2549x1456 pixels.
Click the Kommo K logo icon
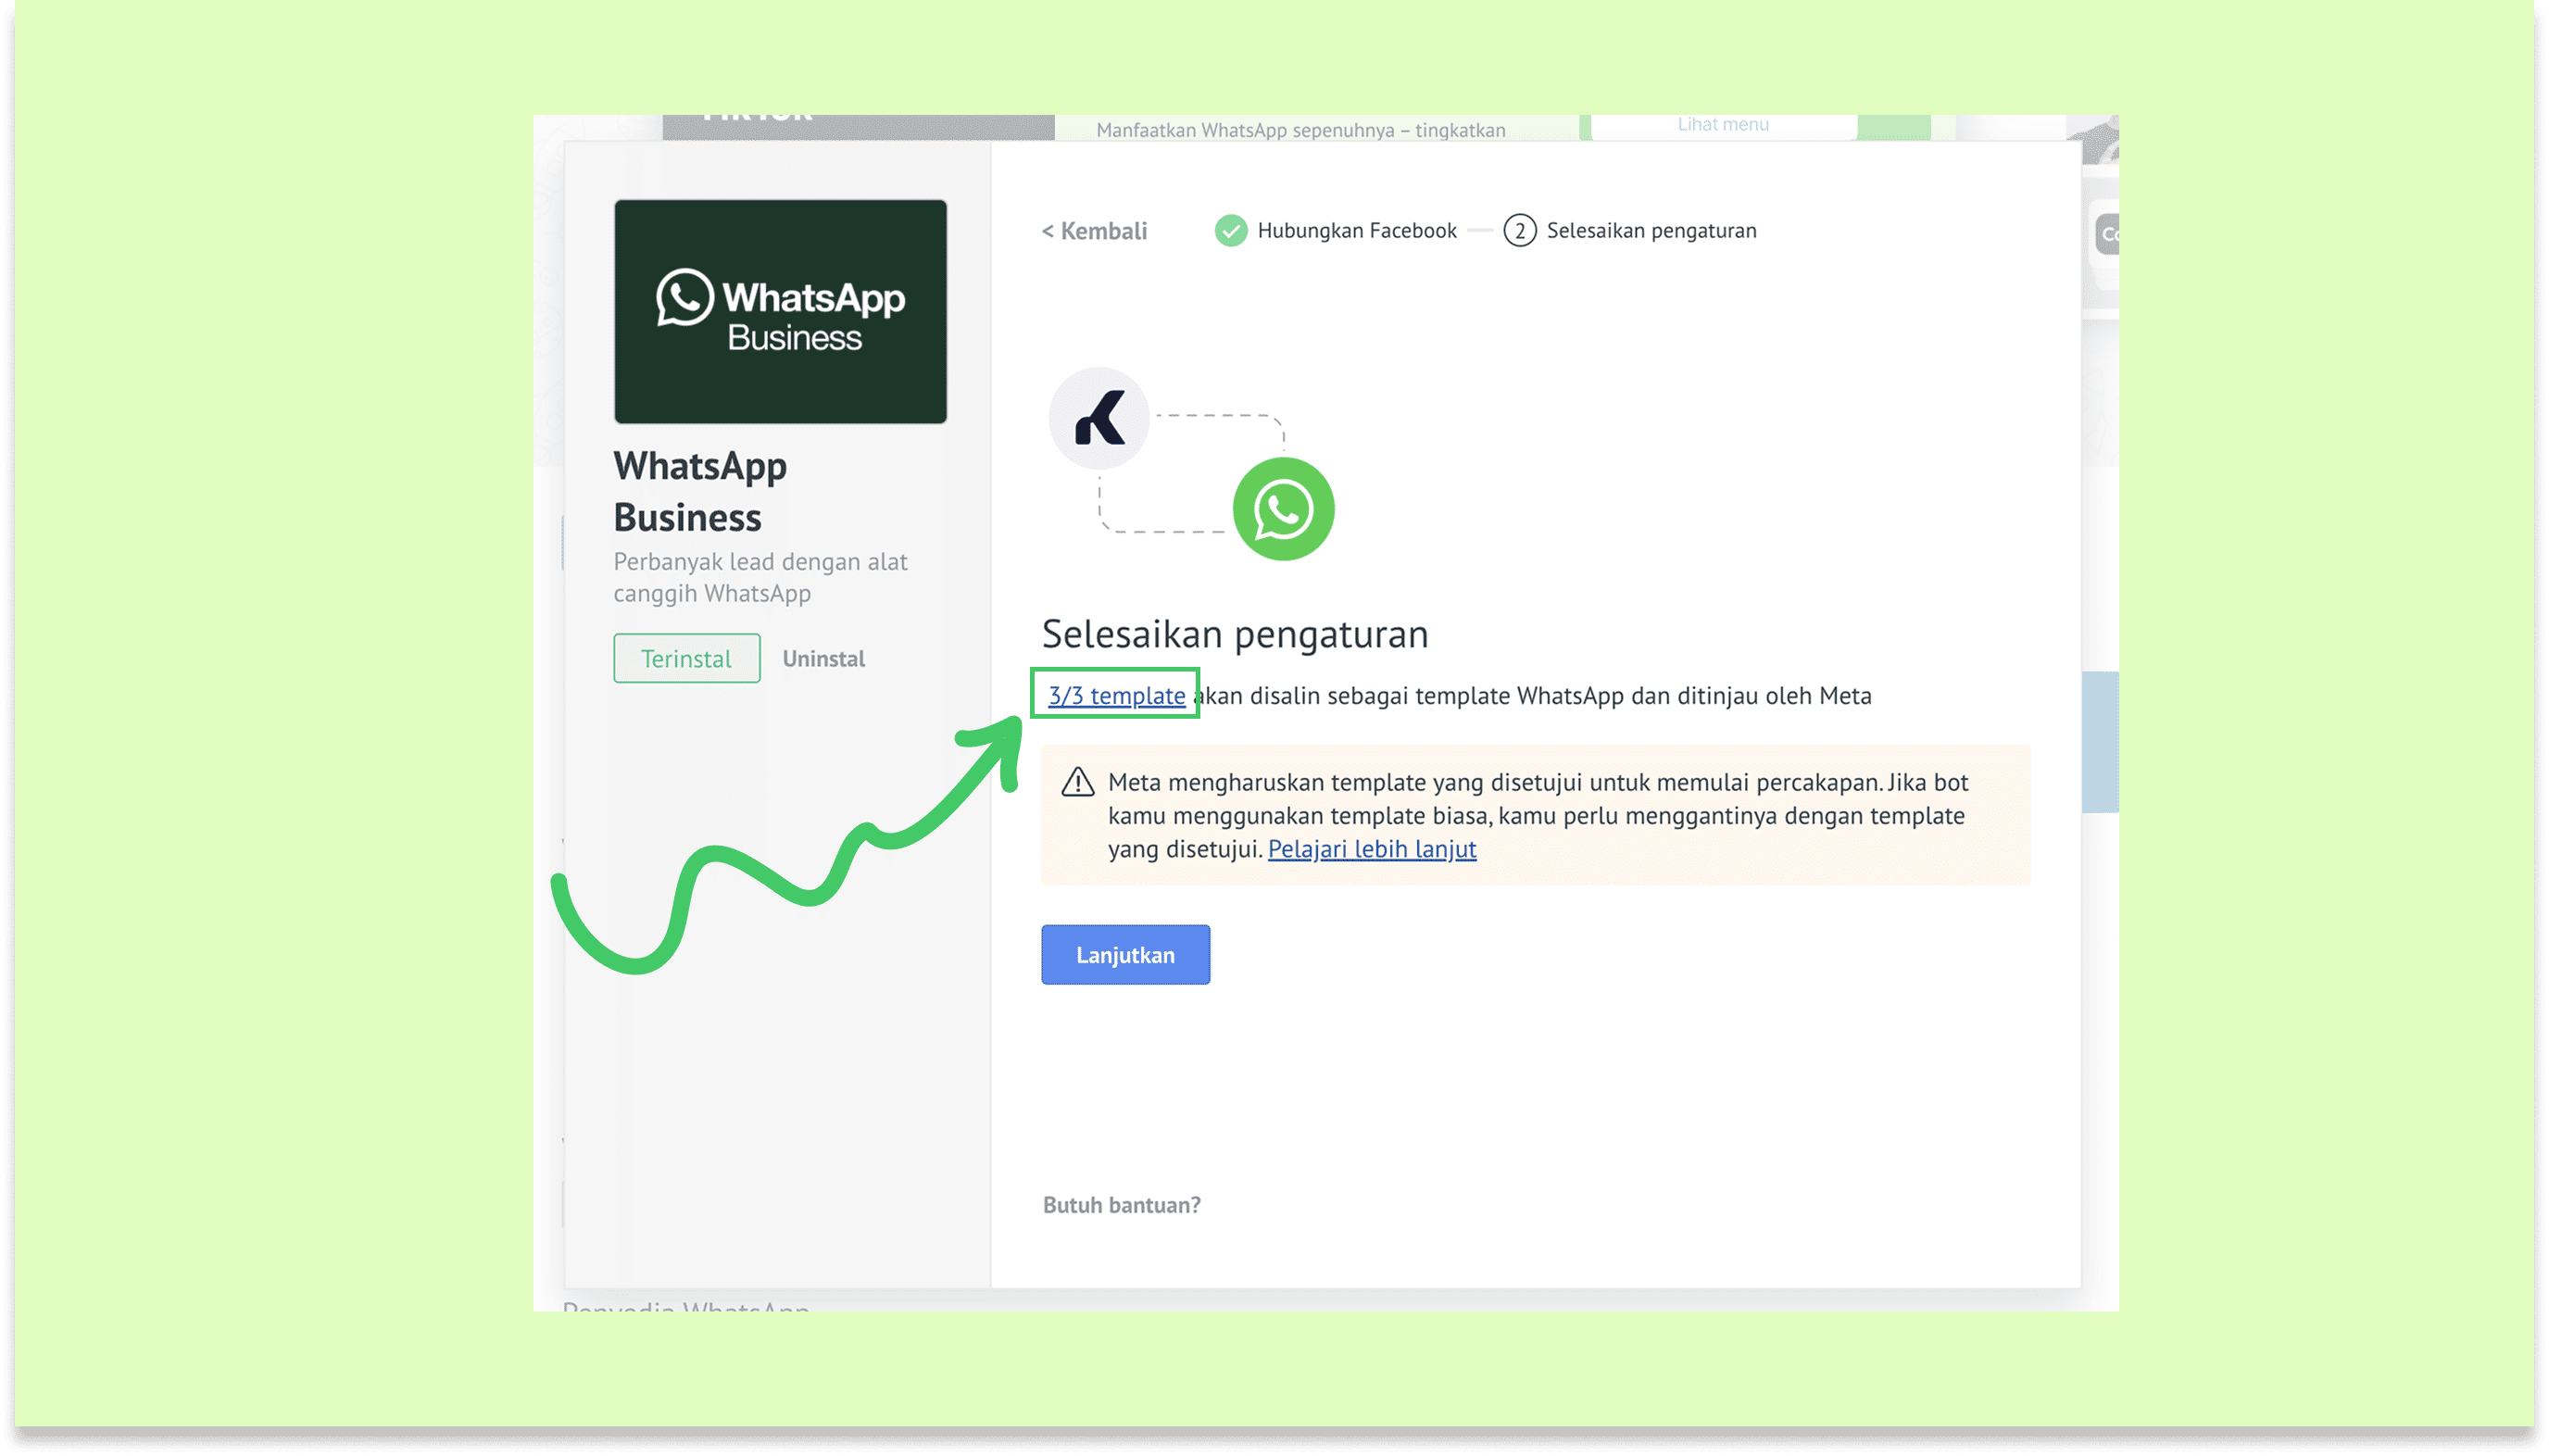tap(1099, 418)
